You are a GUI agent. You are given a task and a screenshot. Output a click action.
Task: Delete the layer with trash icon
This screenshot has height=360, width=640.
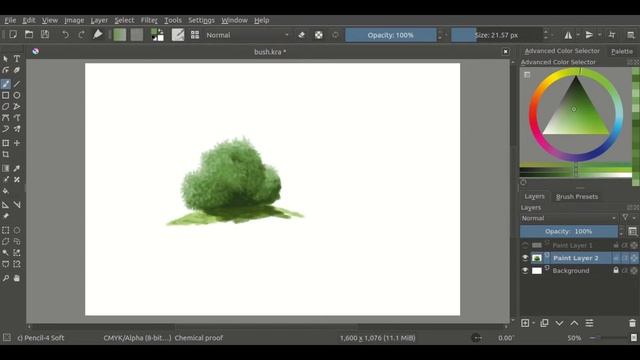632,323
